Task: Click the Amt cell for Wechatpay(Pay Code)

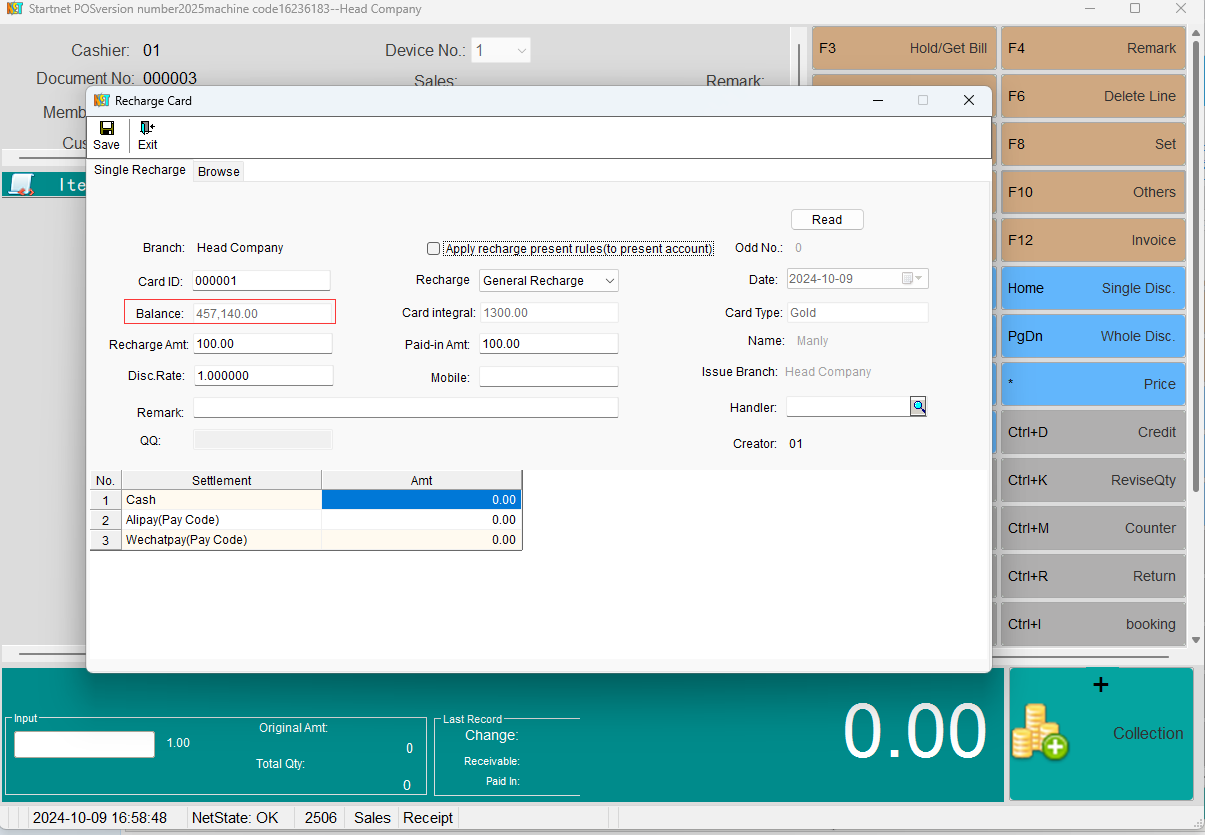Action: click(422, 540)
